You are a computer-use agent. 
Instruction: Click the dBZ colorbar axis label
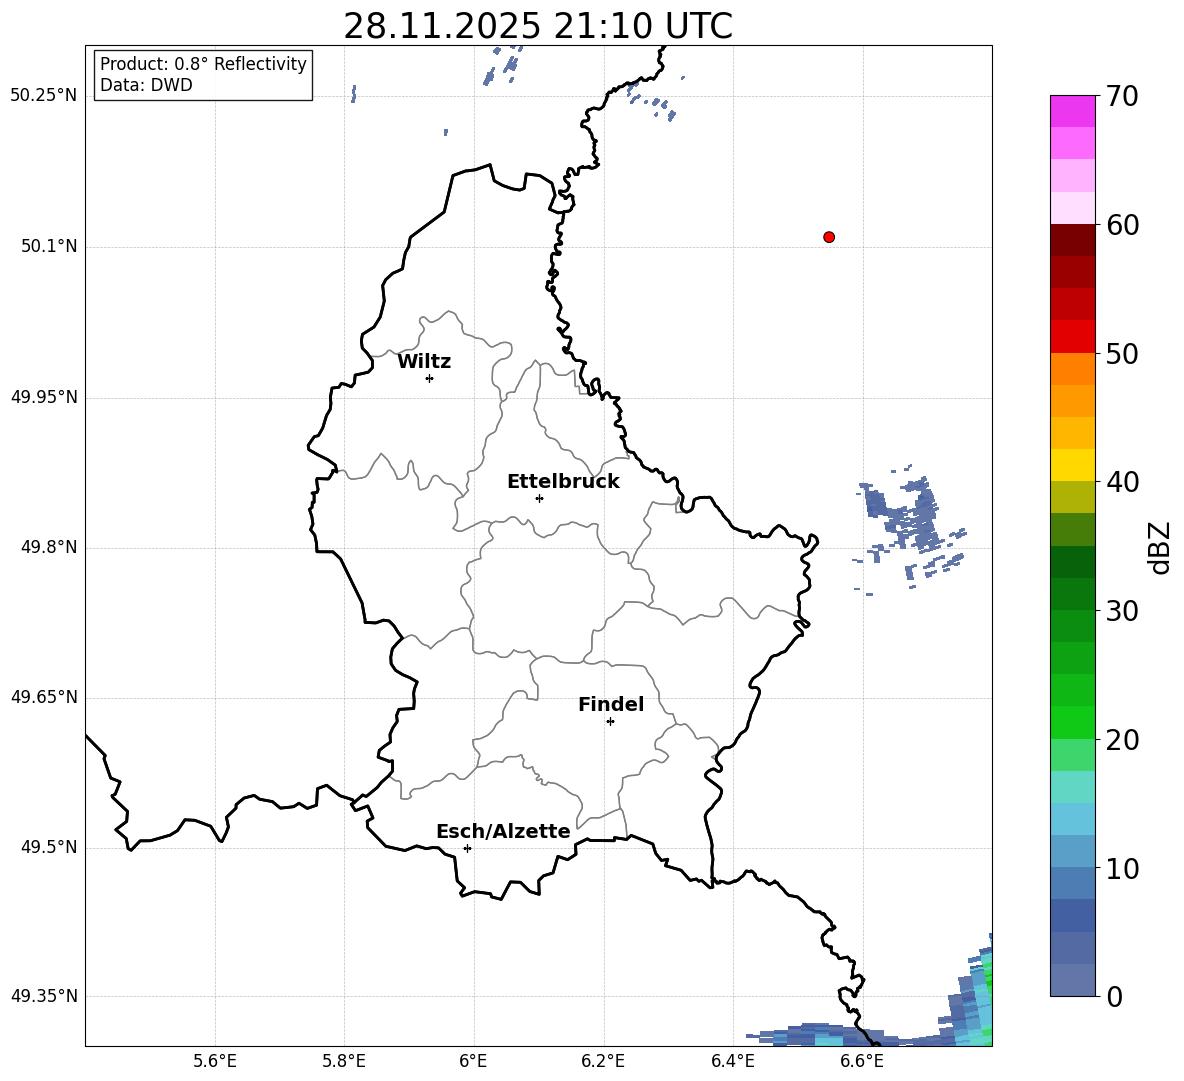1161,547
